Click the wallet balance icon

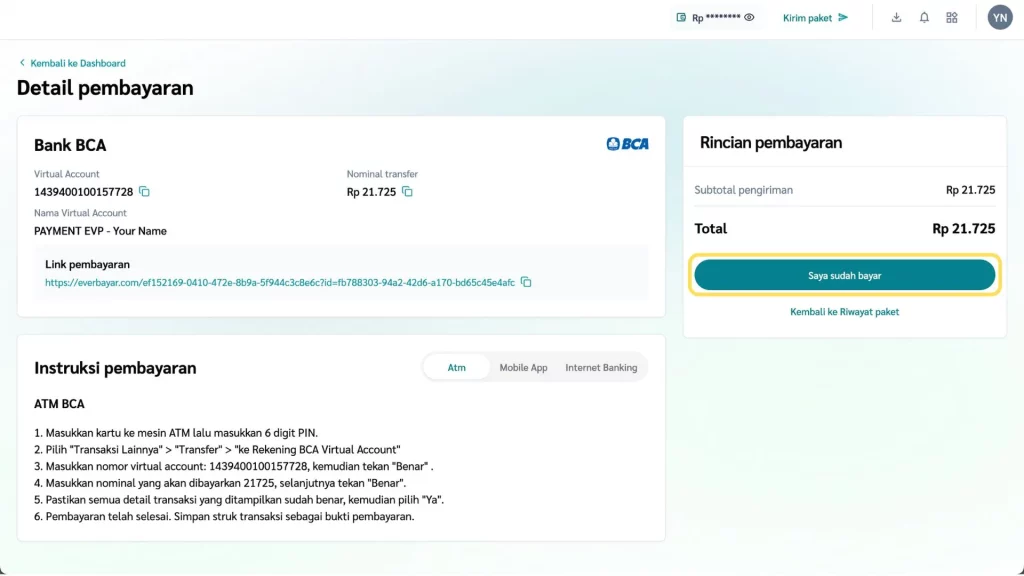681,17
